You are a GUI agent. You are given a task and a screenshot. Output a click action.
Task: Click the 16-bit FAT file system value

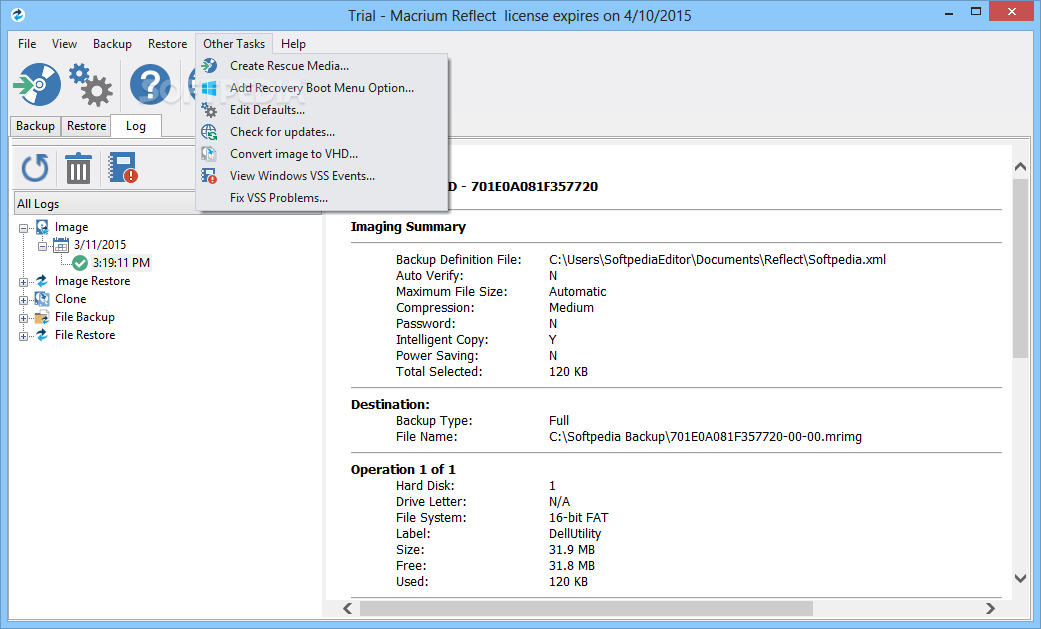point(578,518)
